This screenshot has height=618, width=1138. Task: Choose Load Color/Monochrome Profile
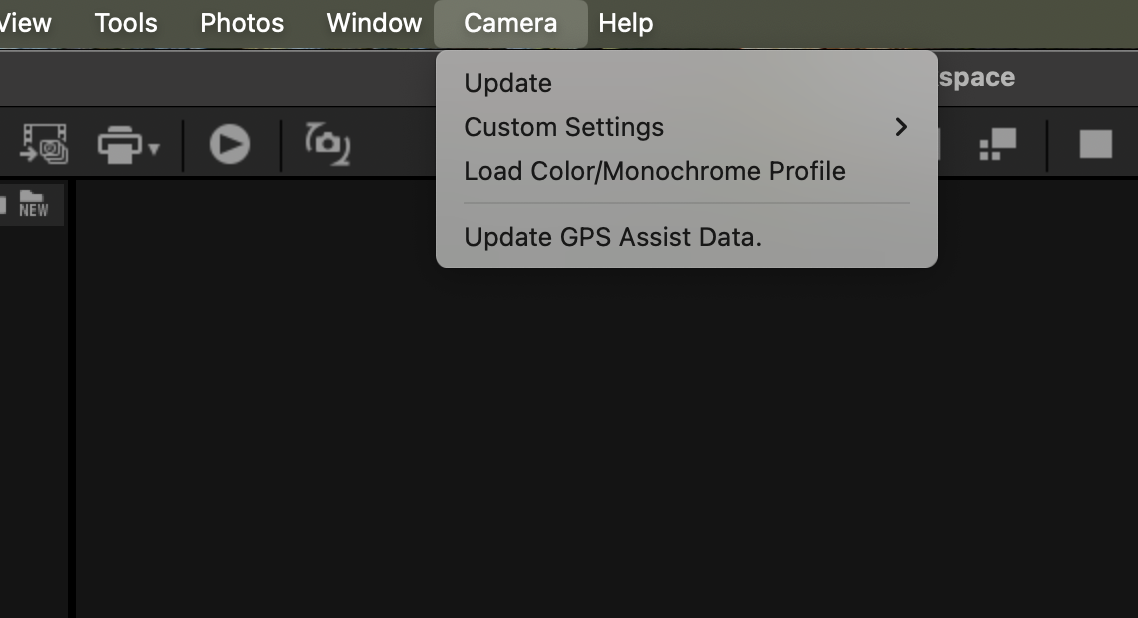[655, 170]
